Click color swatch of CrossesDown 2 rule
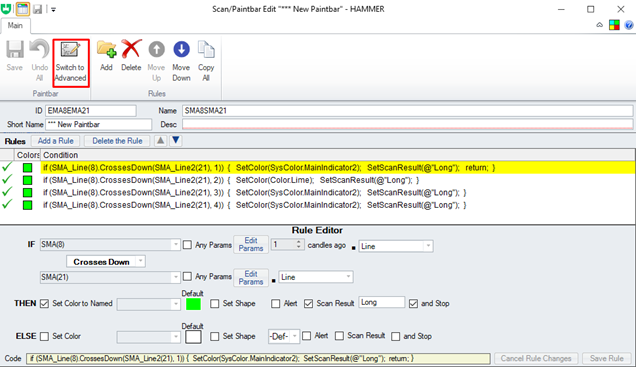The width and height of the screenshot is (636, 367). coord(27,180)
